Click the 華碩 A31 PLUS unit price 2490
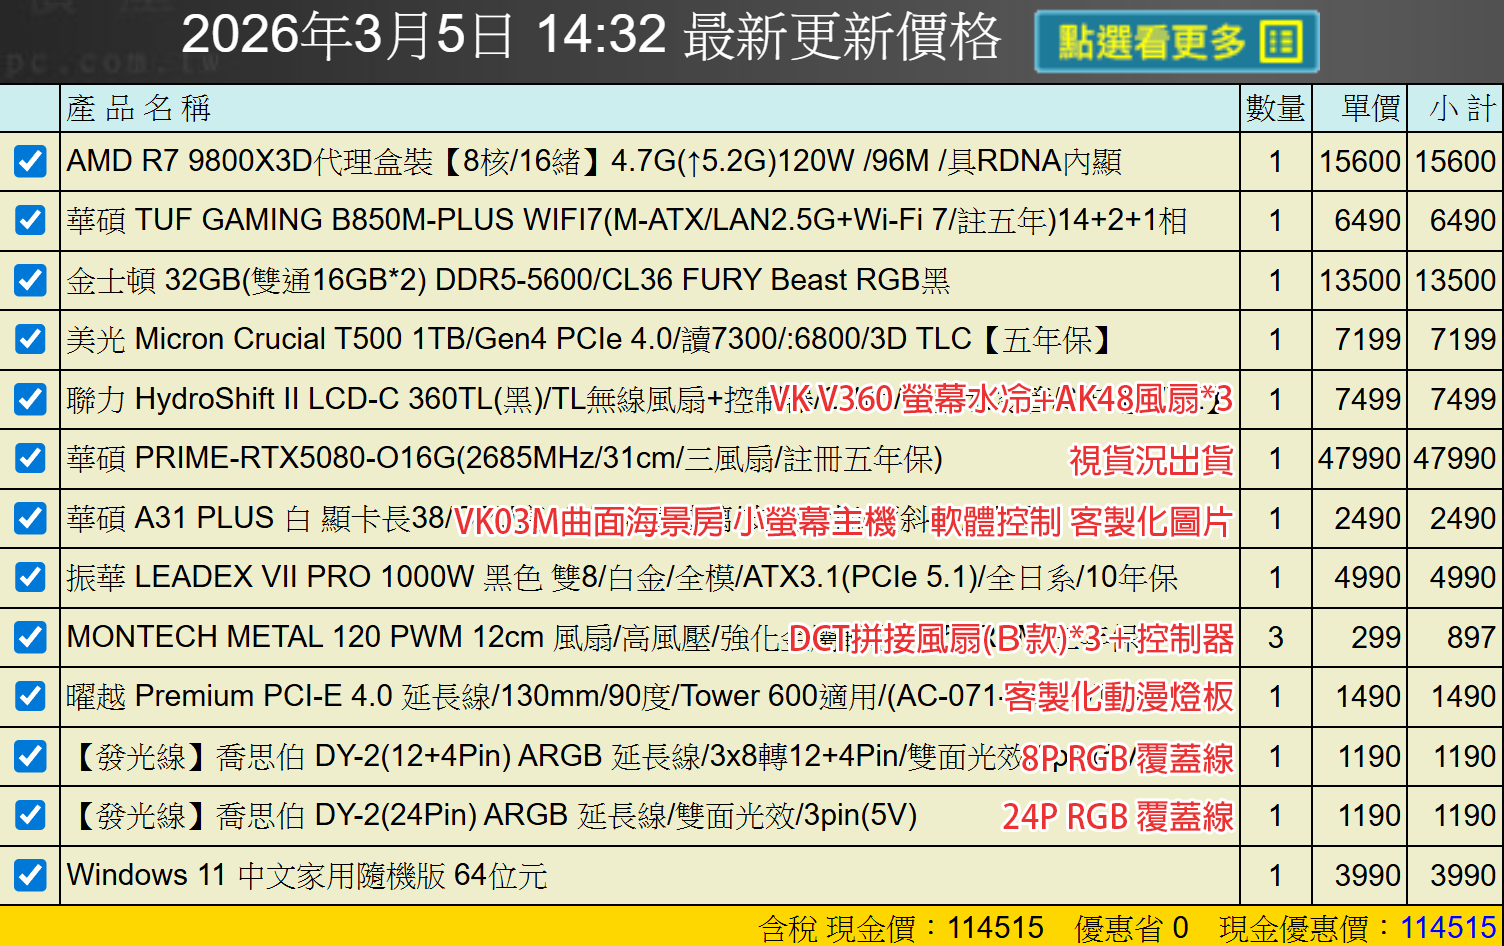1504x946 pixels. (x=1367, y=518)
